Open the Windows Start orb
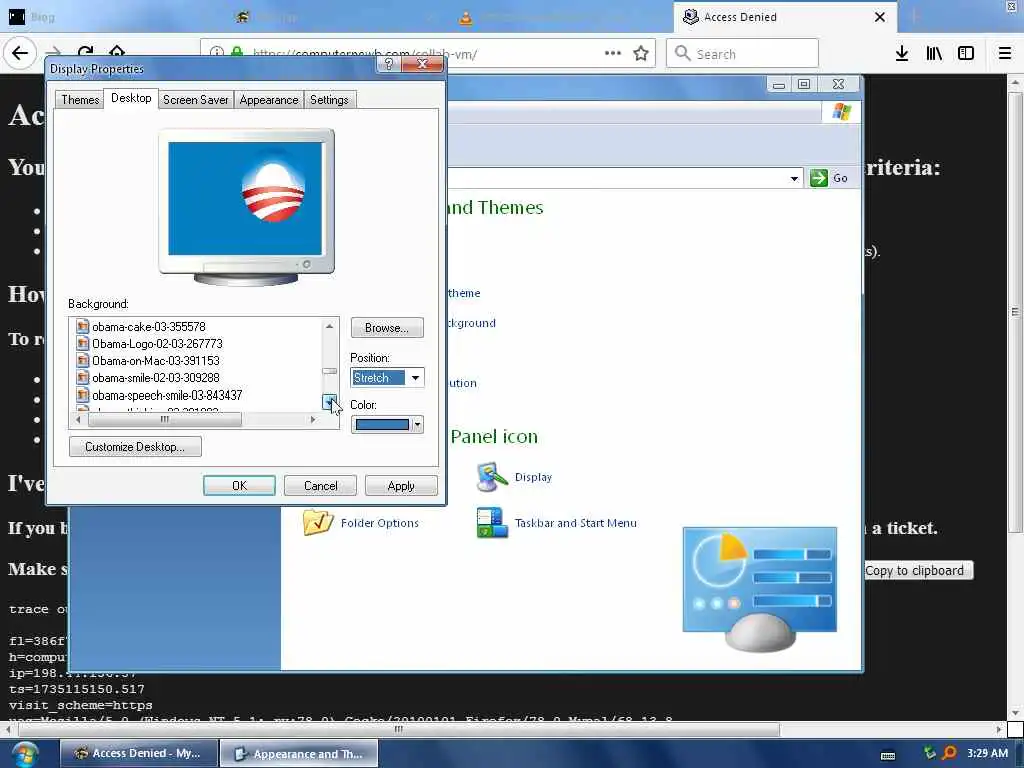 24,754
